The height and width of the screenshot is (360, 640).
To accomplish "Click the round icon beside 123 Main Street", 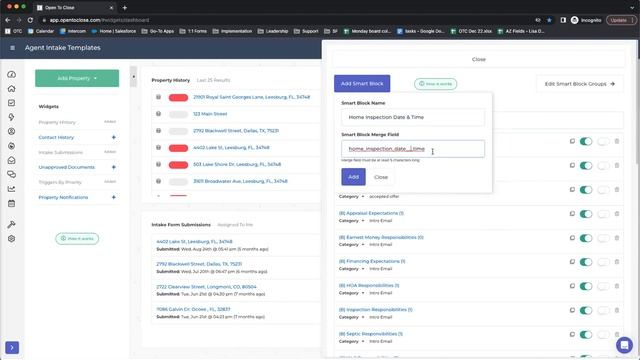I will click(x=158, y=114).
